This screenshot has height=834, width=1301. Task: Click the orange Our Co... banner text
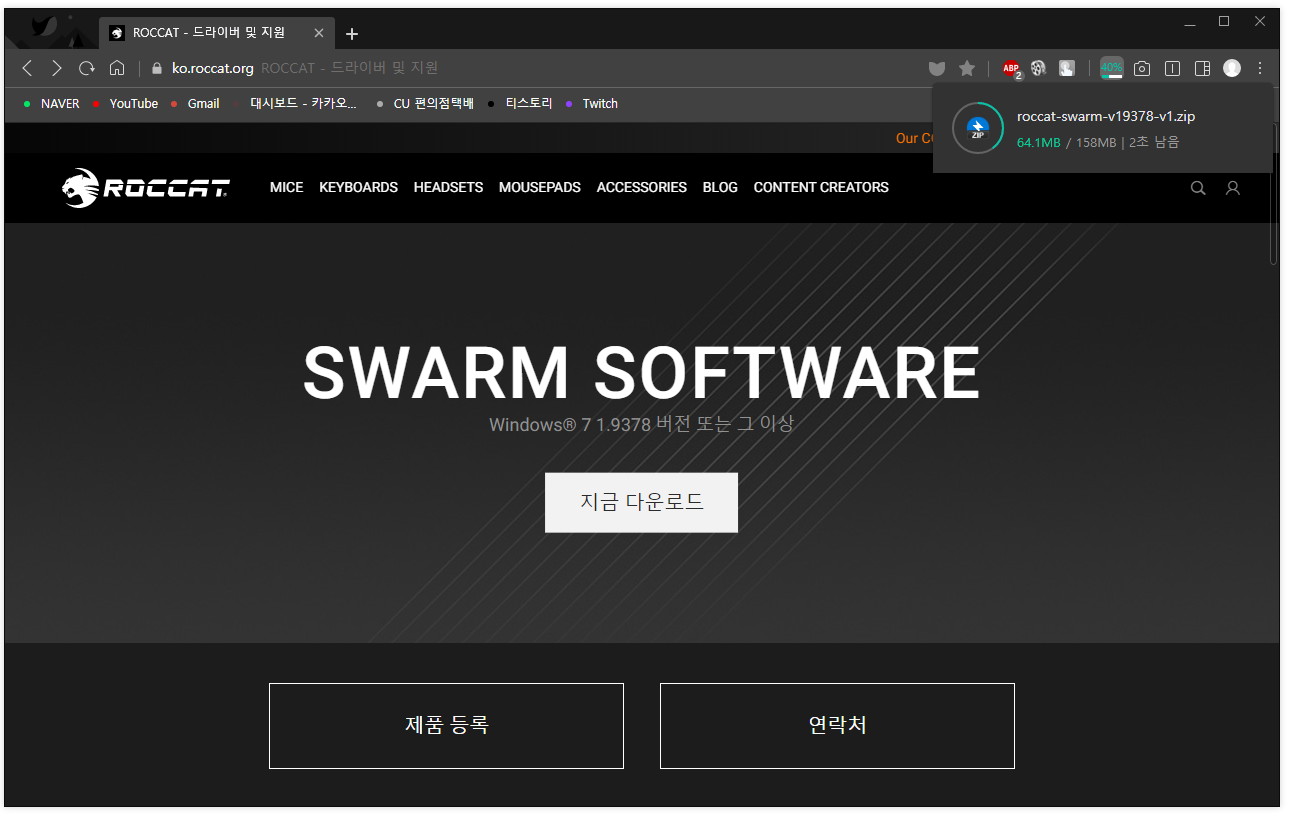914,138
